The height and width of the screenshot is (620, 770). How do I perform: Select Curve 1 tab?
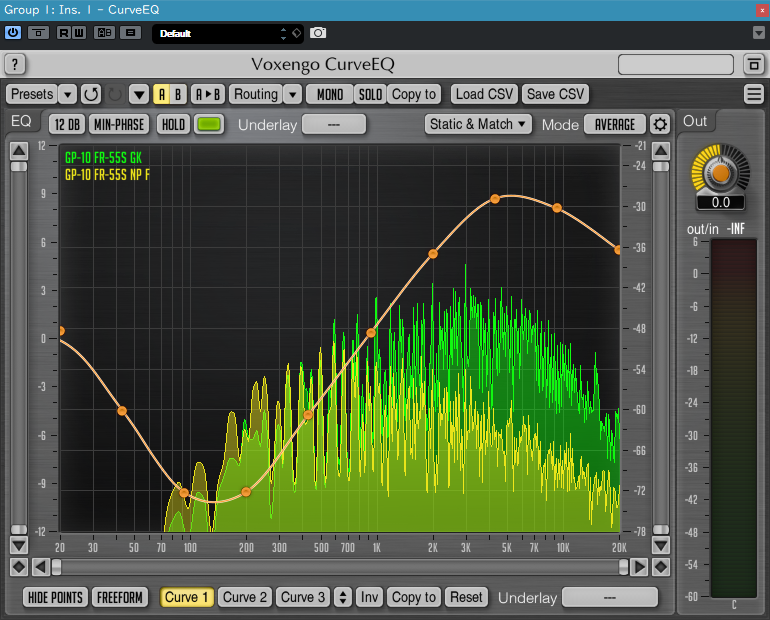187,597
